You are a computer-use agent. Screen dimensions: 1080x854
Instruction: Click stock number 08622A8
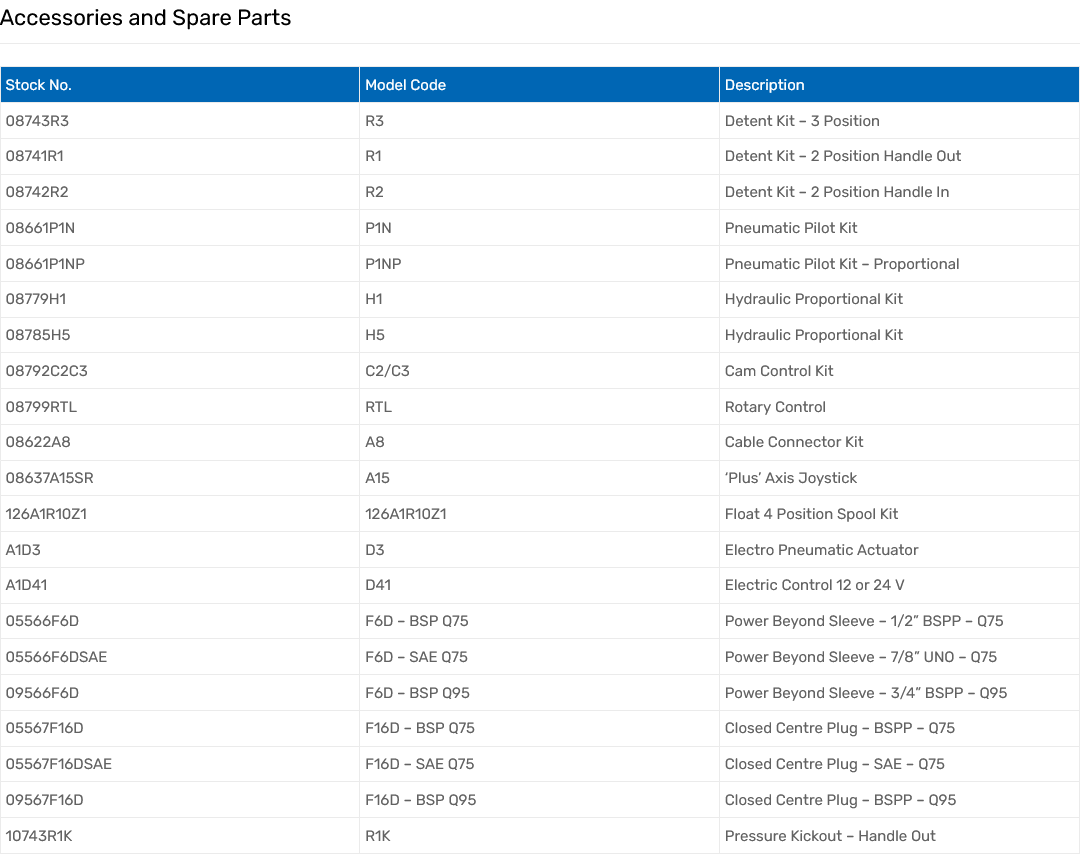(38, 442)
